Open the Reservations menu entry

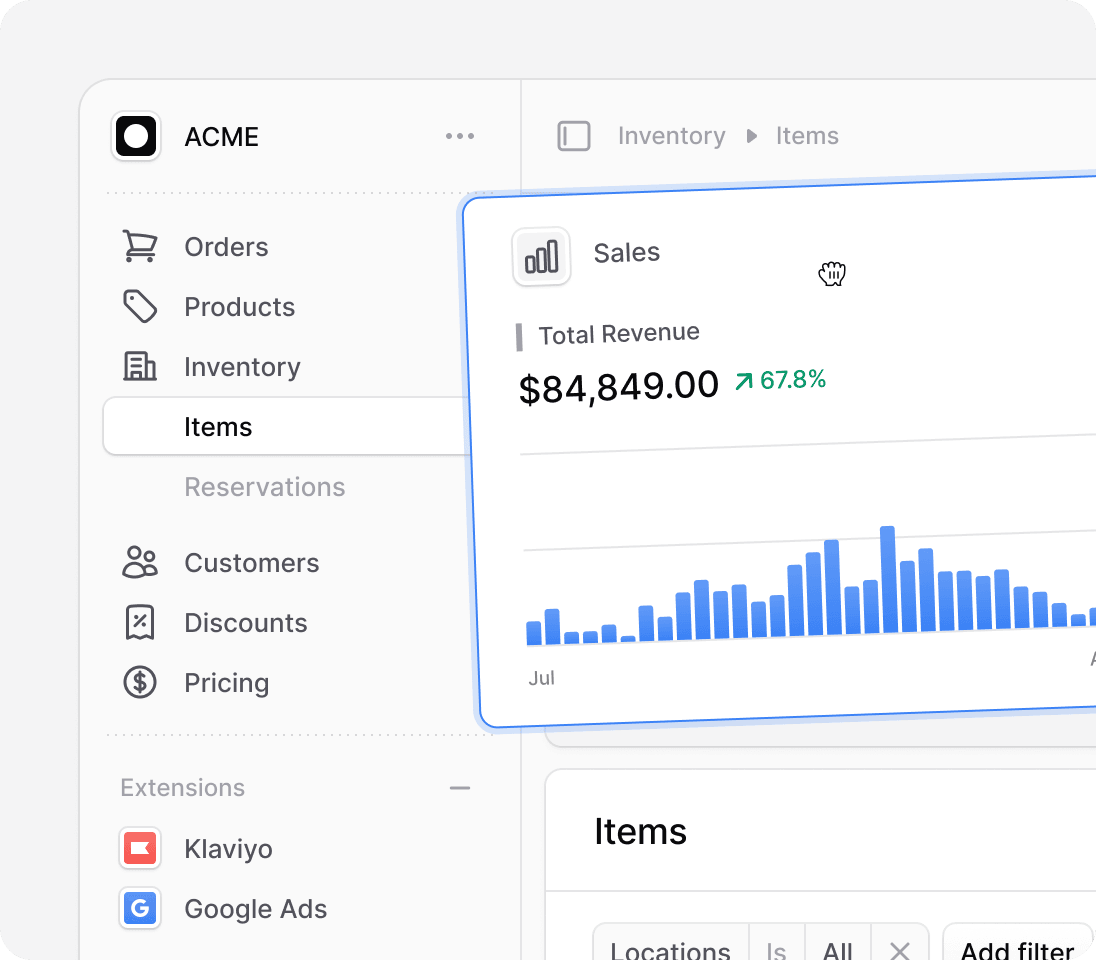coord(264,487)
